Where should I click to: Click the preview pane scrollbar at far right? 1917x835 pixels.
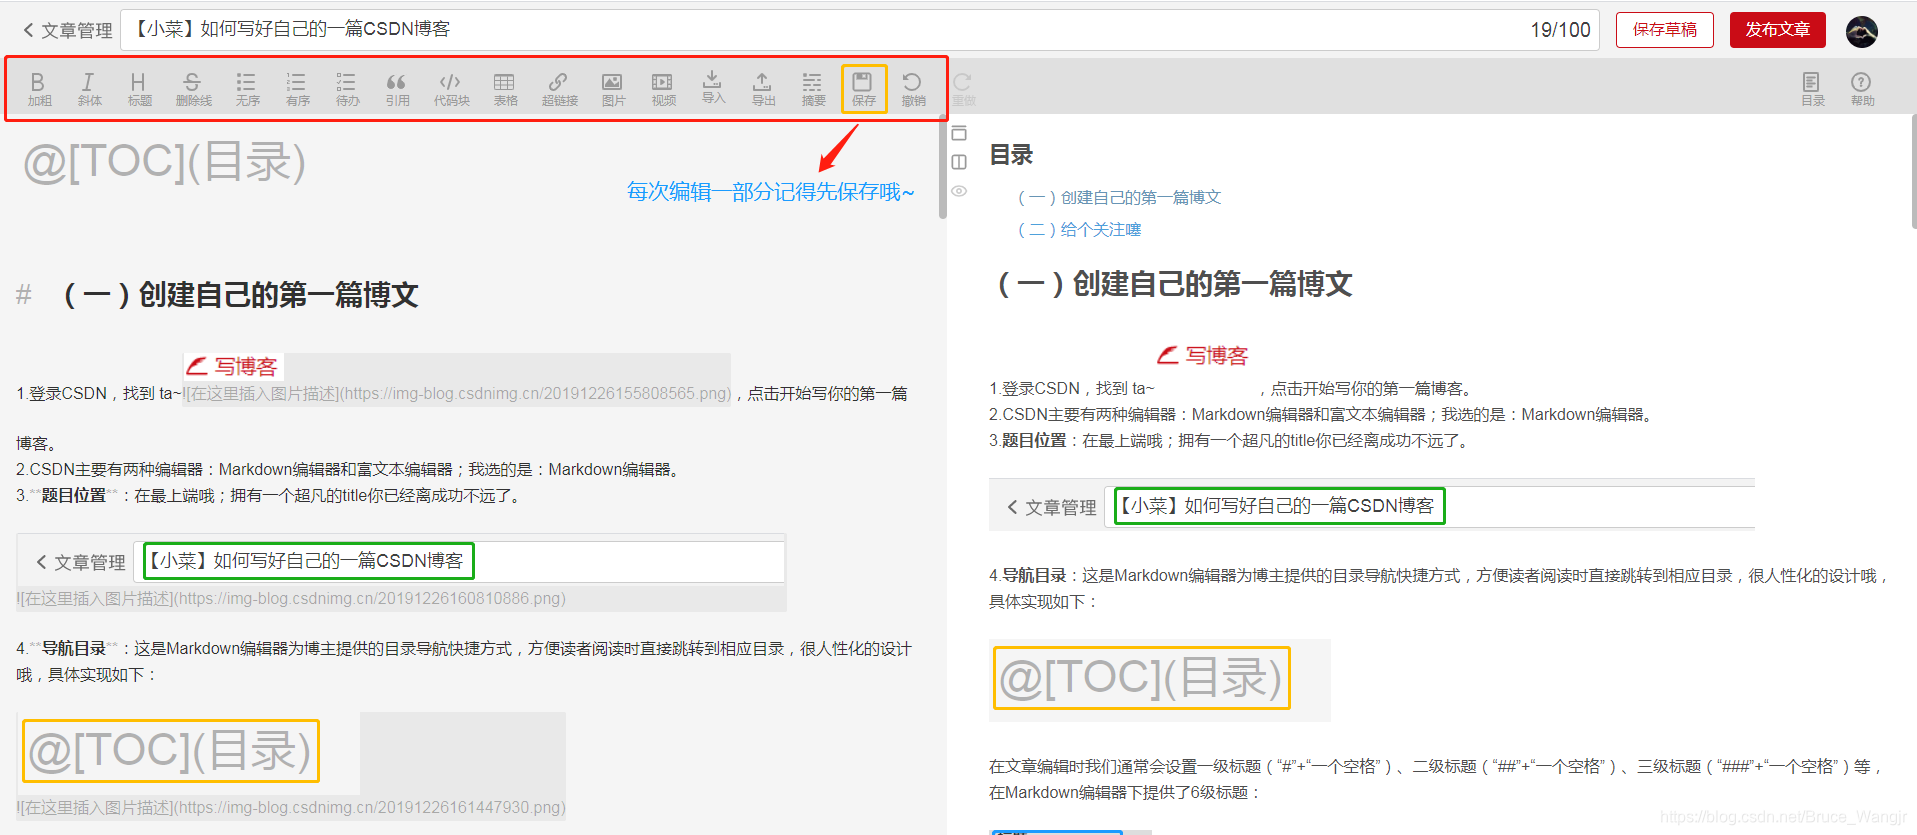click(1913, 170)
